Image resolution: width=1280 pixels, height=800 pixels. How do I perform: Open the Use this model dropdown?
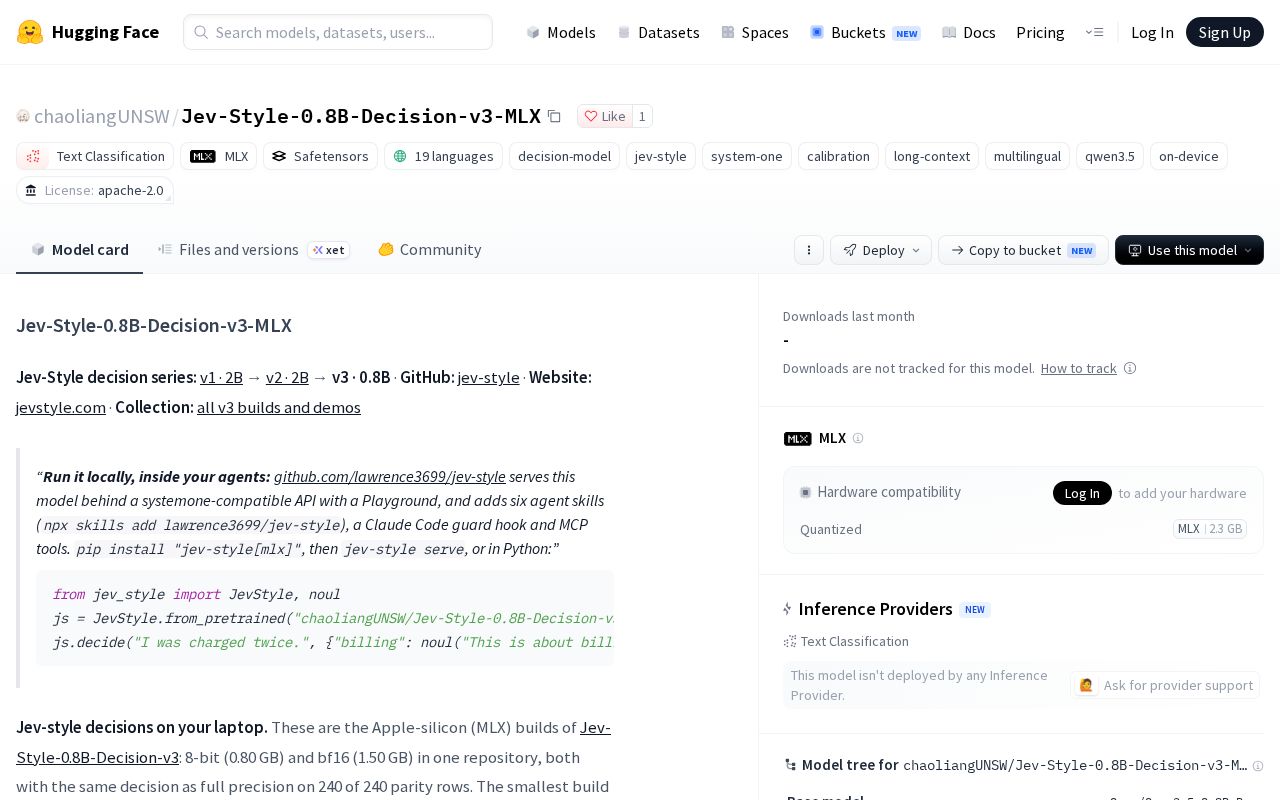tap(1189, 250)
